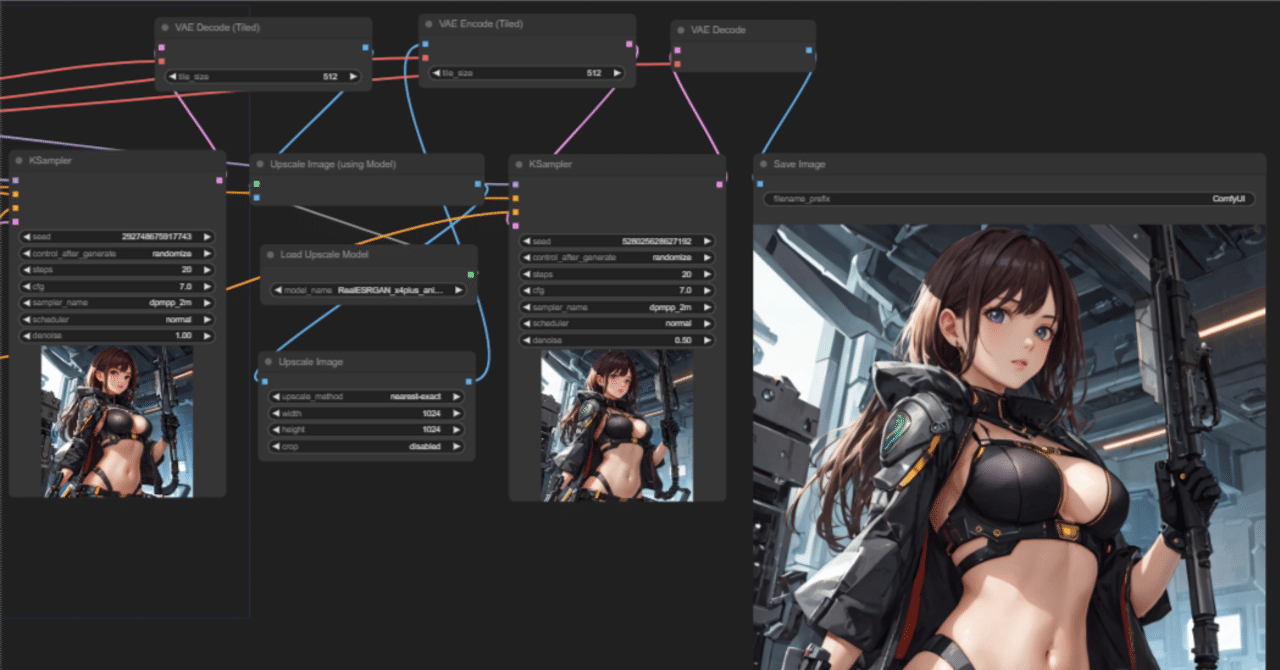The image size is (1280, 670).
Task: Open the upscale_method dropdown showing nearest-exact
Action: [367, 396]
